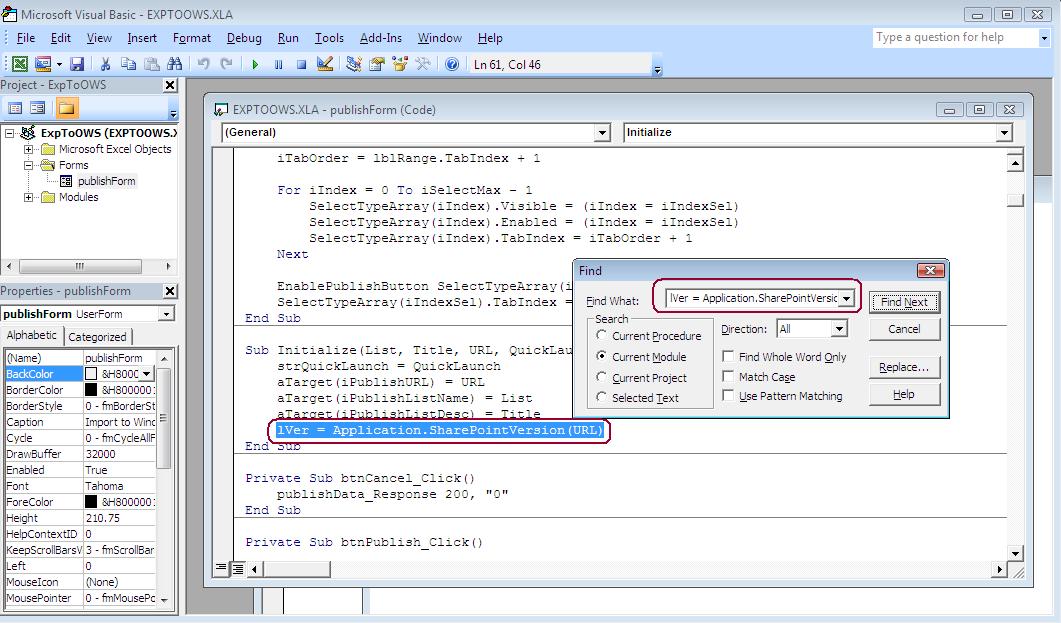Click the Replace... button

click(x=904, y=367)
